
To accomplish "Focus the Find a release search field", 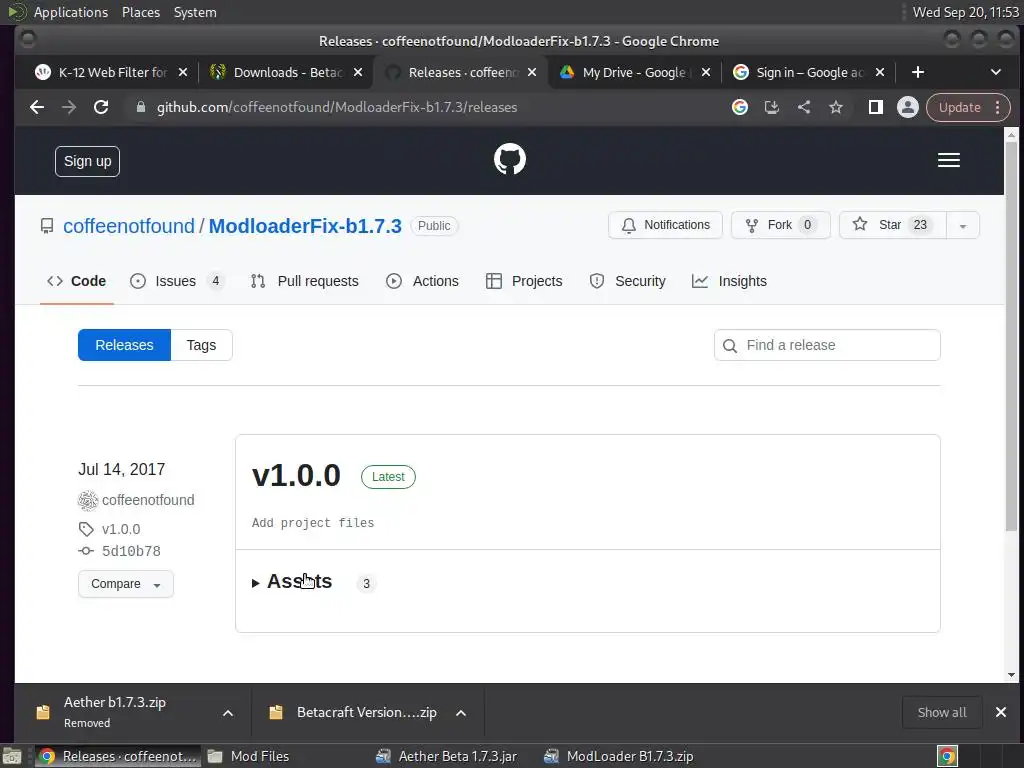I will [827, 345].
